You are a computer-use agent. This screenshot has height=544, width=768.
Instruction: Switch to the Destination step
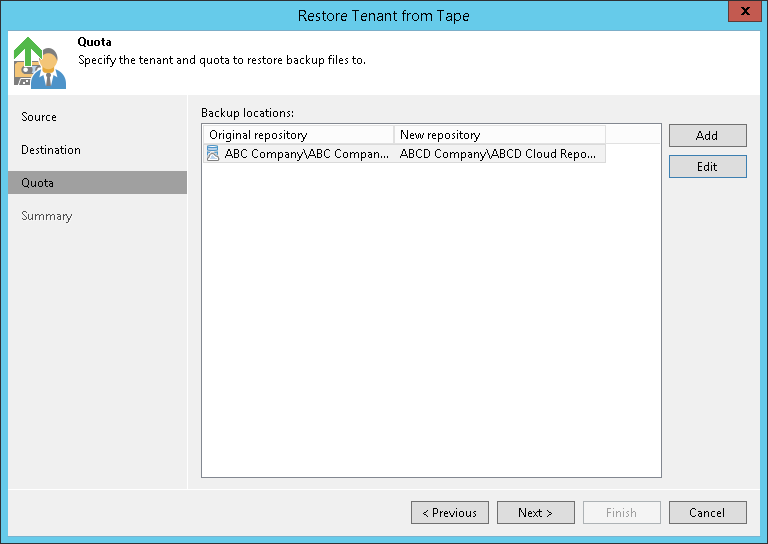pos(51,150)
